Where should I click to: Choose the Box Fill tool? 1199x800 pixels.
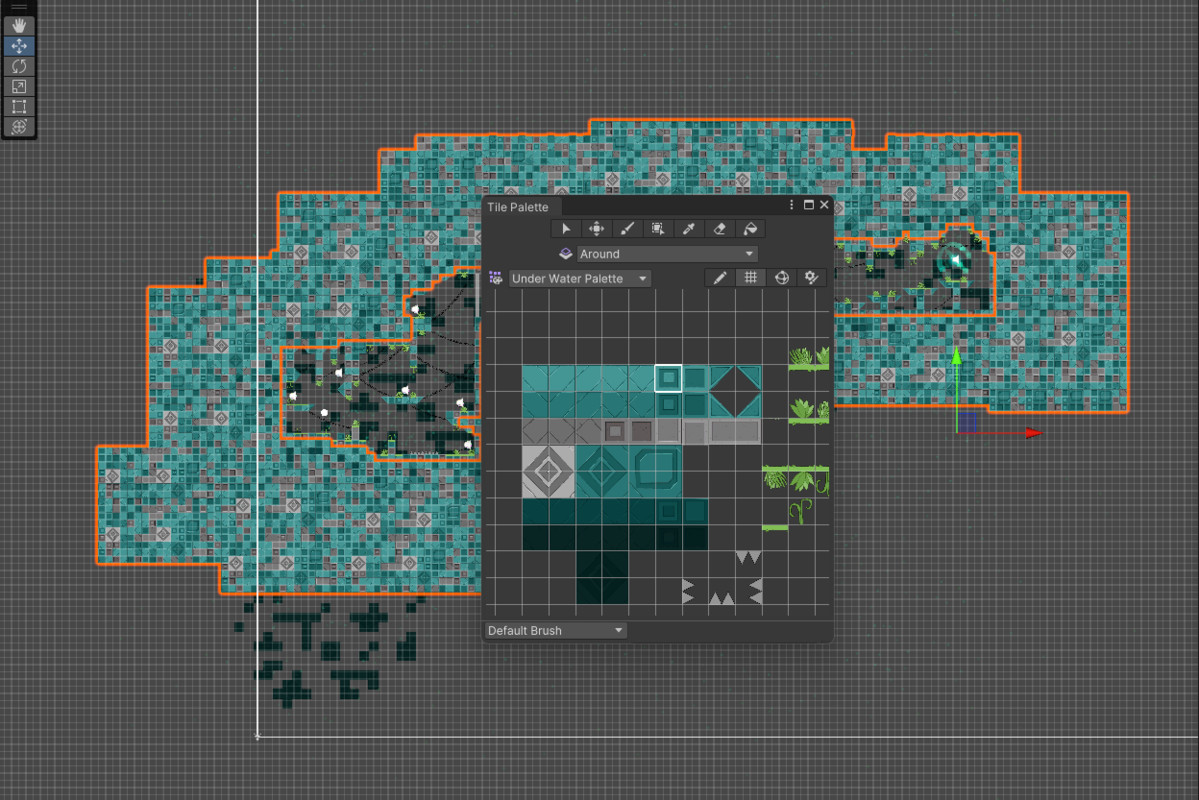click(x=657, y=228)
